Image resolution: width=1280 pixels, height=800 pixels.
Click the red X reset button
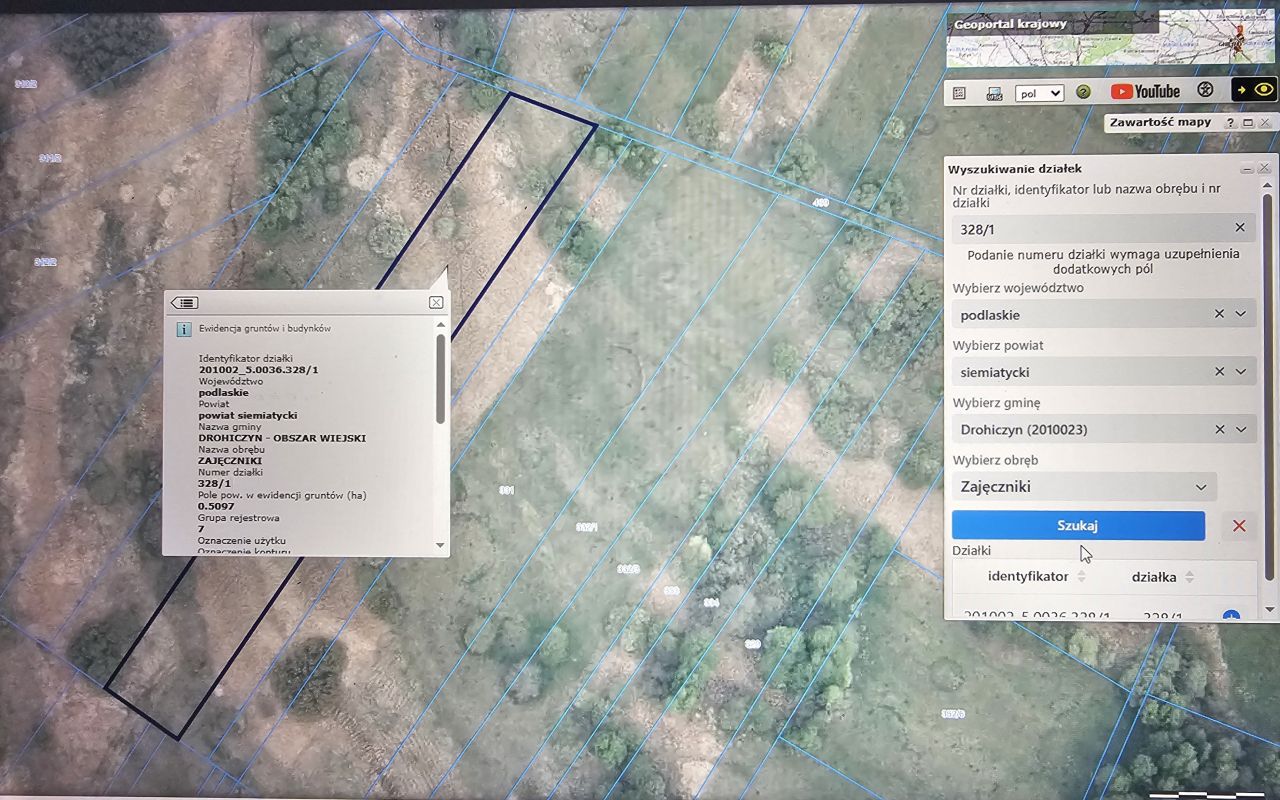(x=1239, y=526)
